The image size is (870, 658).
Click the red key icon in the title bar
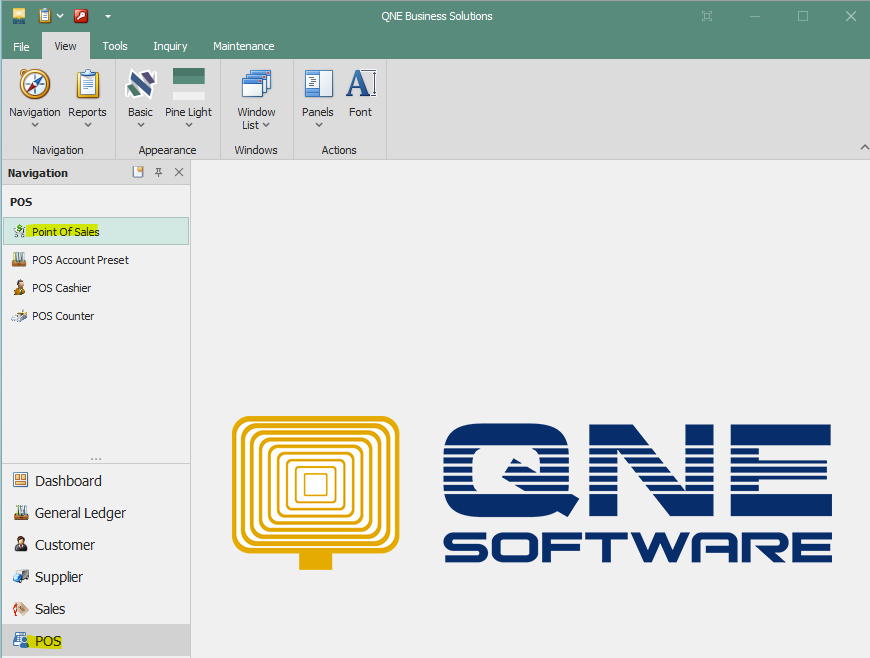81,16
